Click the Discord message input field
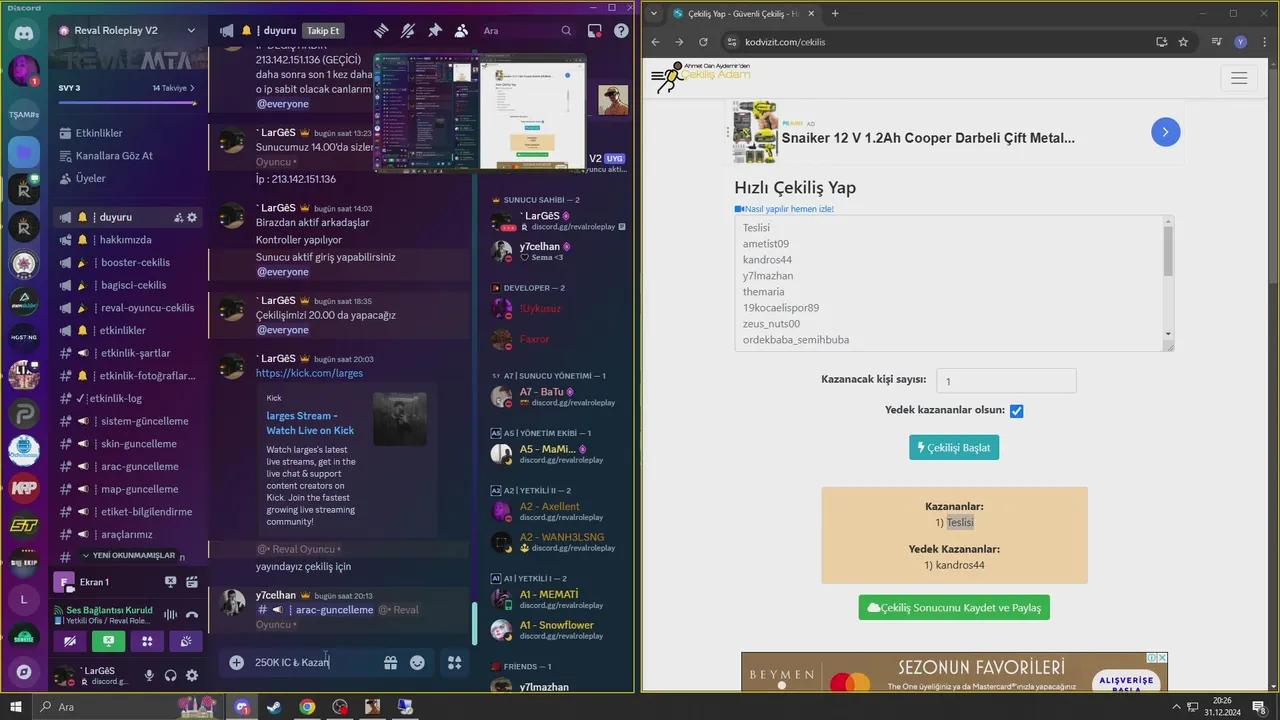 [300, 662]
